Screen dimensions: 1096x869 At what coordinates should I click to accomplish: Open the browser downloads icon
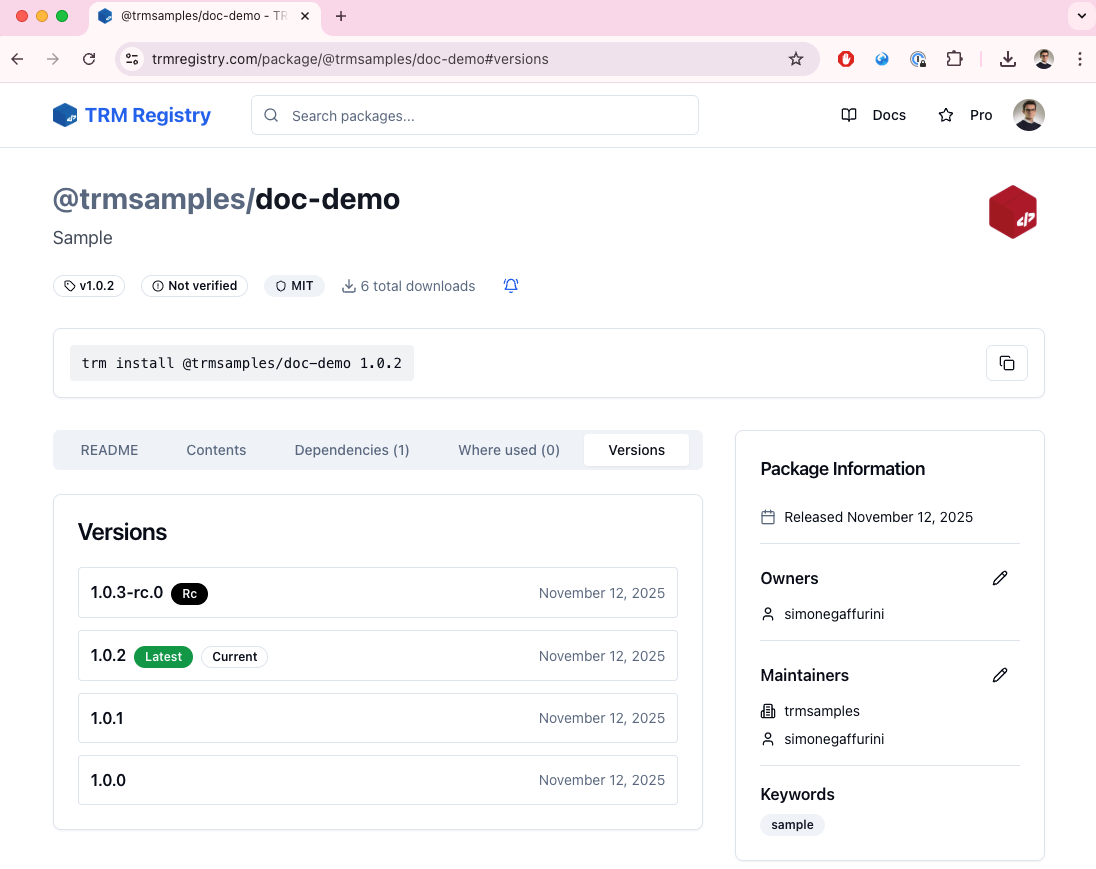click(1007, 59)
